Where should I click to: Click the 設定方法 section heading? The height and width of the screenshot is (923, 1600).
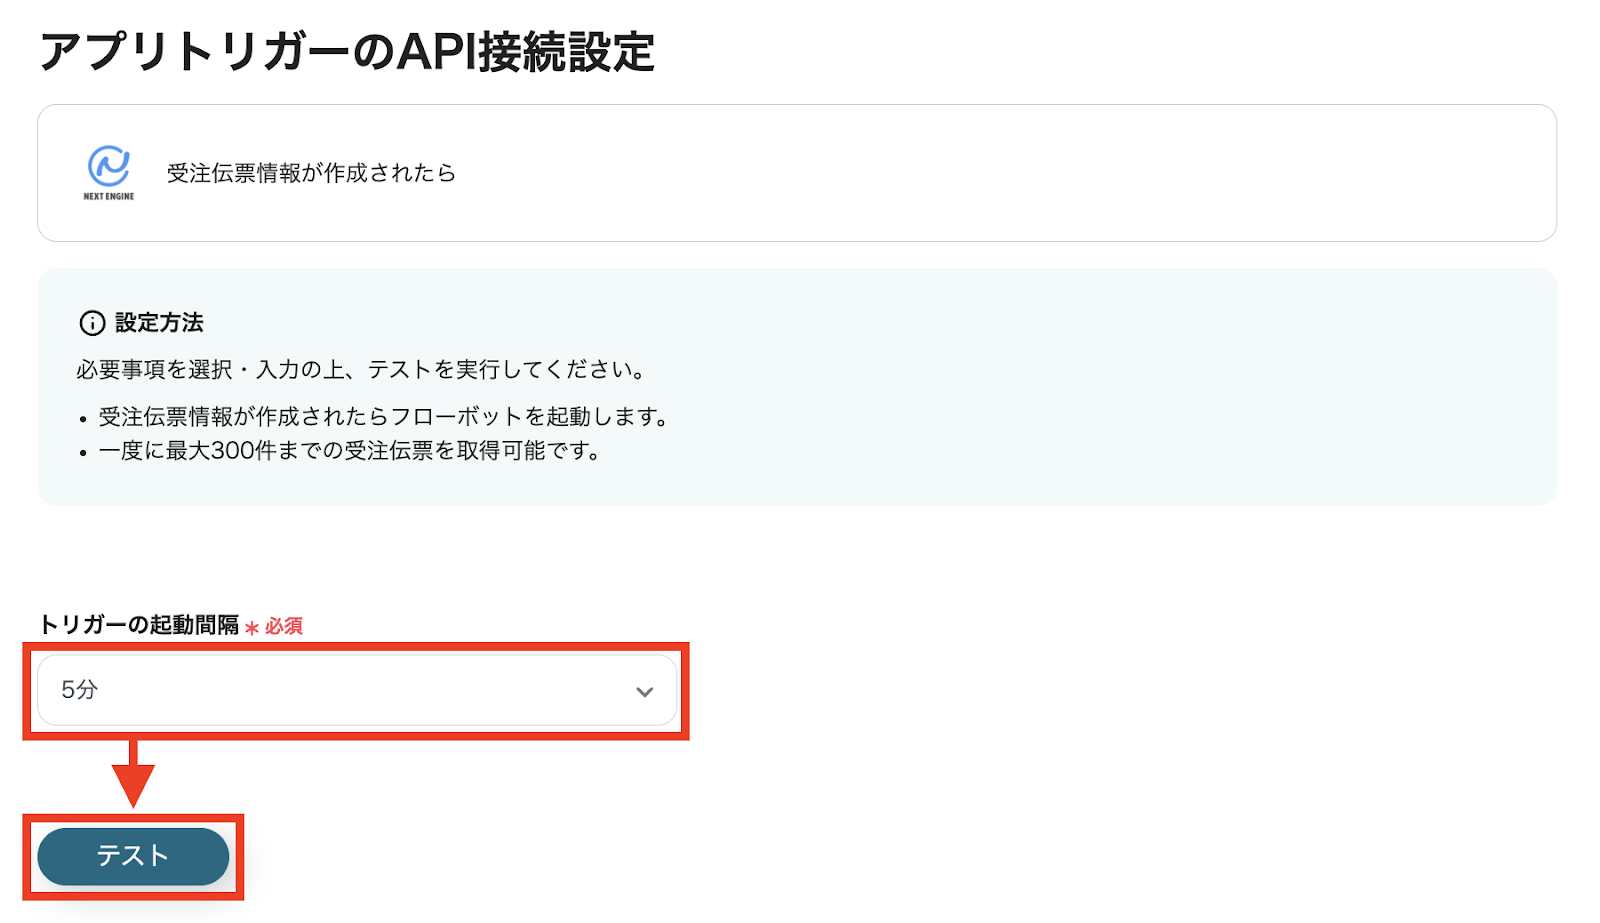pyautogui.click(x=159, y=323)
